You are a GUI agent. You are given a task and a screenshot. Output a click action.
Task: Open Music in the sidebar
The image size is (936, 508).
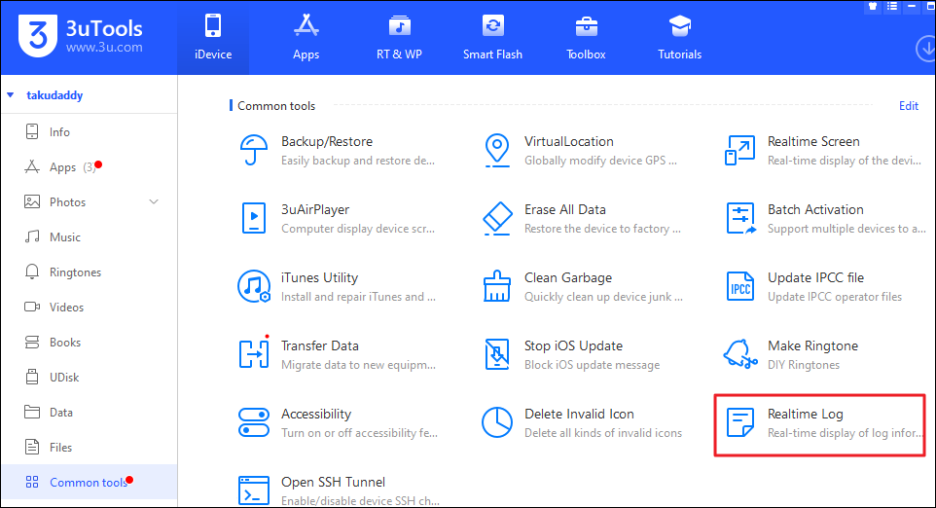(x=89, y=237)
